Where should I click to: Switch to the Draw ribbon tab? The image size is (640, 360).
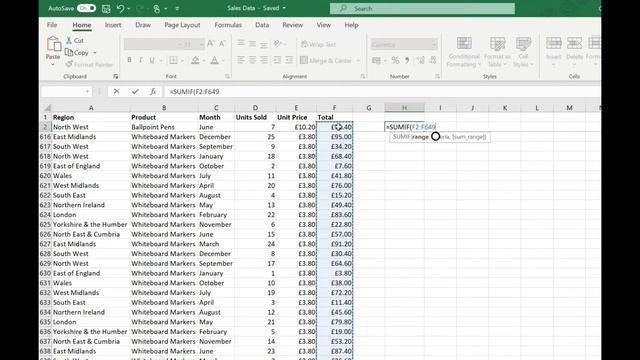(x=143, y=25)
